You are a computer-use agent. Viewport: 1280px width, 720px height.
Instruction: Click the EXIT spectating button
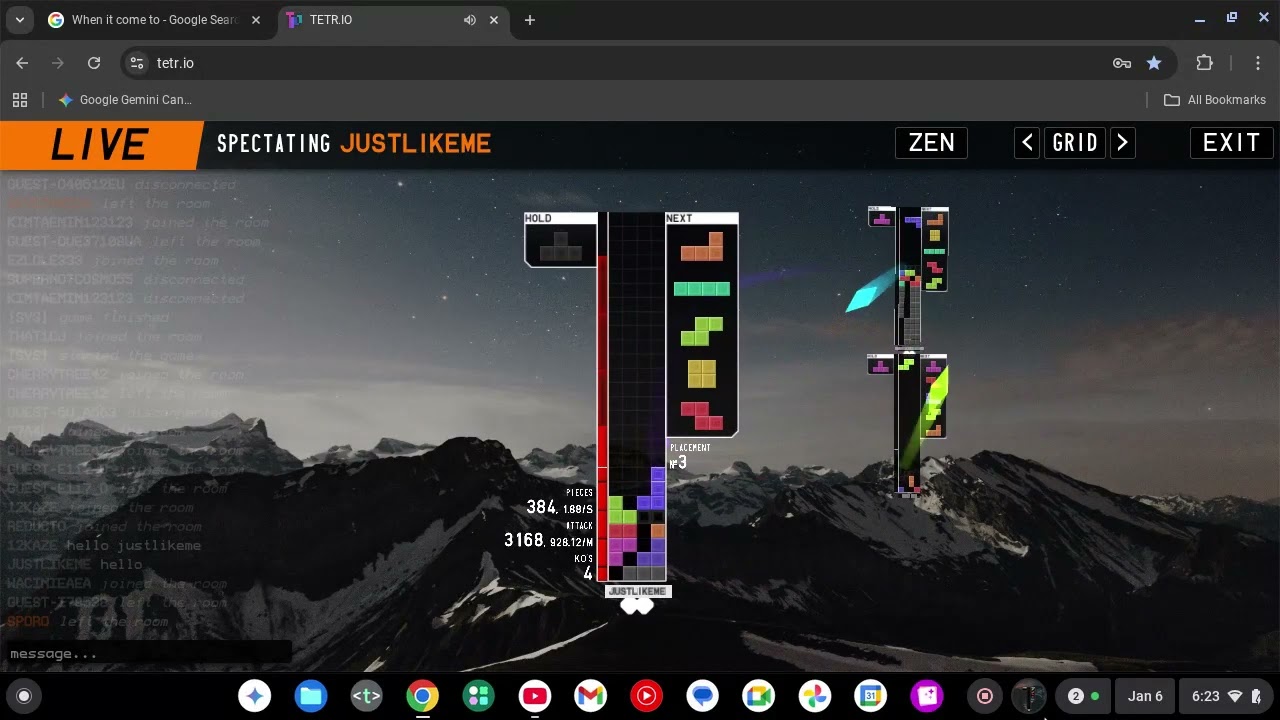pos(1231,143)
